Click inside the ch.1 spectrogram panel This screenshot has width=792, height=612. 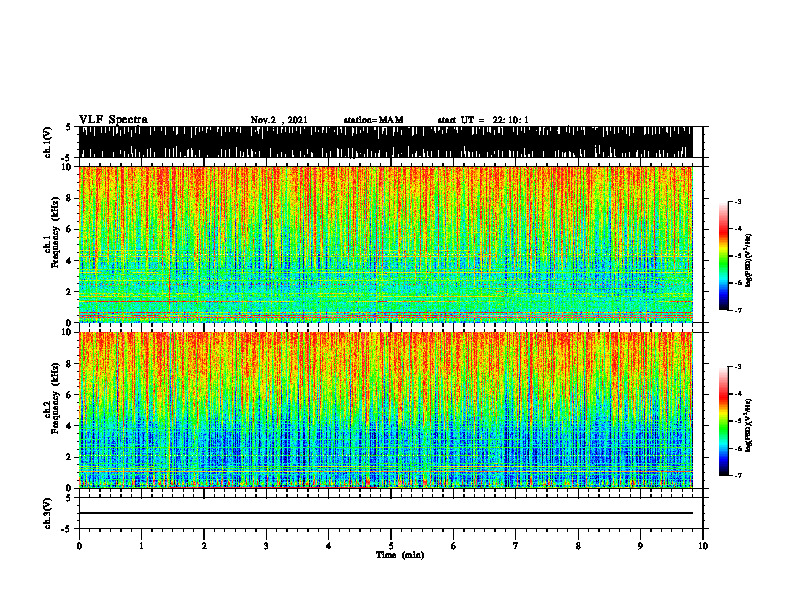(x=385, y=244)
